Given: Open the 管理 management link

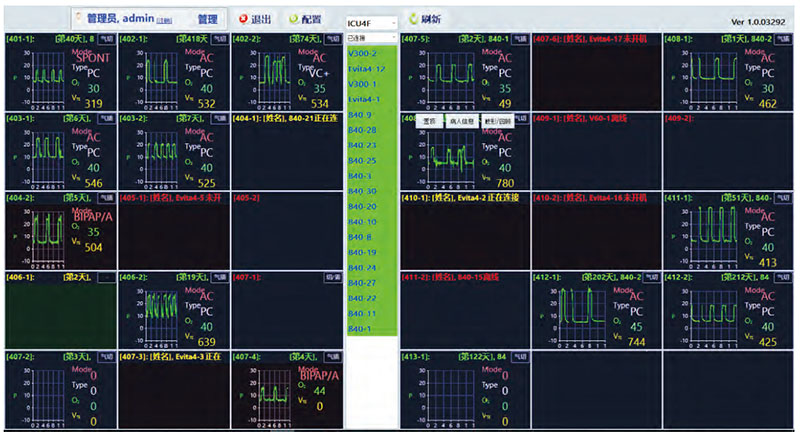Looking at the screenshot, I should [x=207, y=19].
